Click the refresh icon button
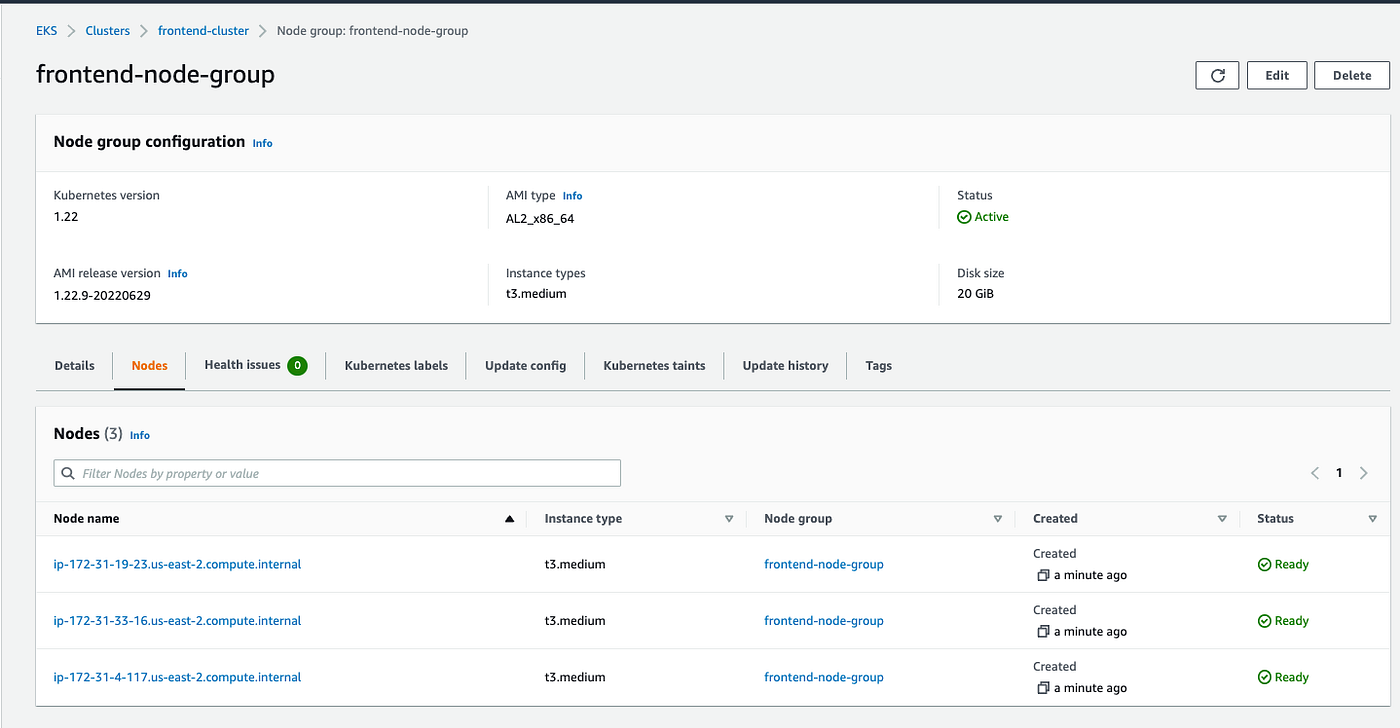1400x728 pixels. [1217, 75]
